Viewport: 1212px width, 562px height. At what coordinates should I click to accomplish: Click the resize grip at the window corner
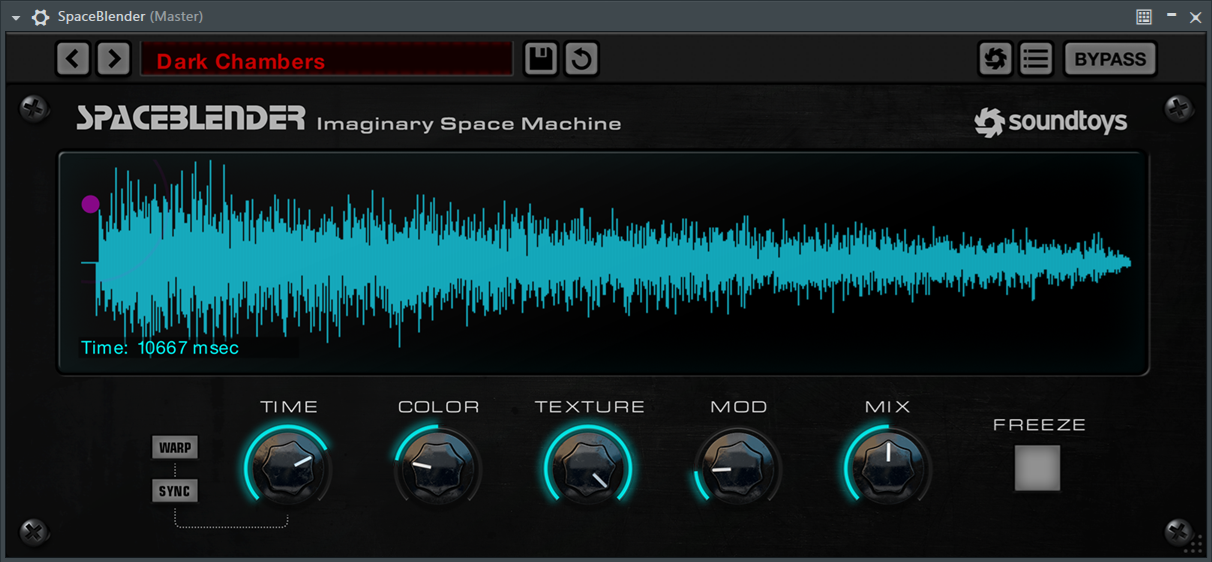tap(1195, 546)
